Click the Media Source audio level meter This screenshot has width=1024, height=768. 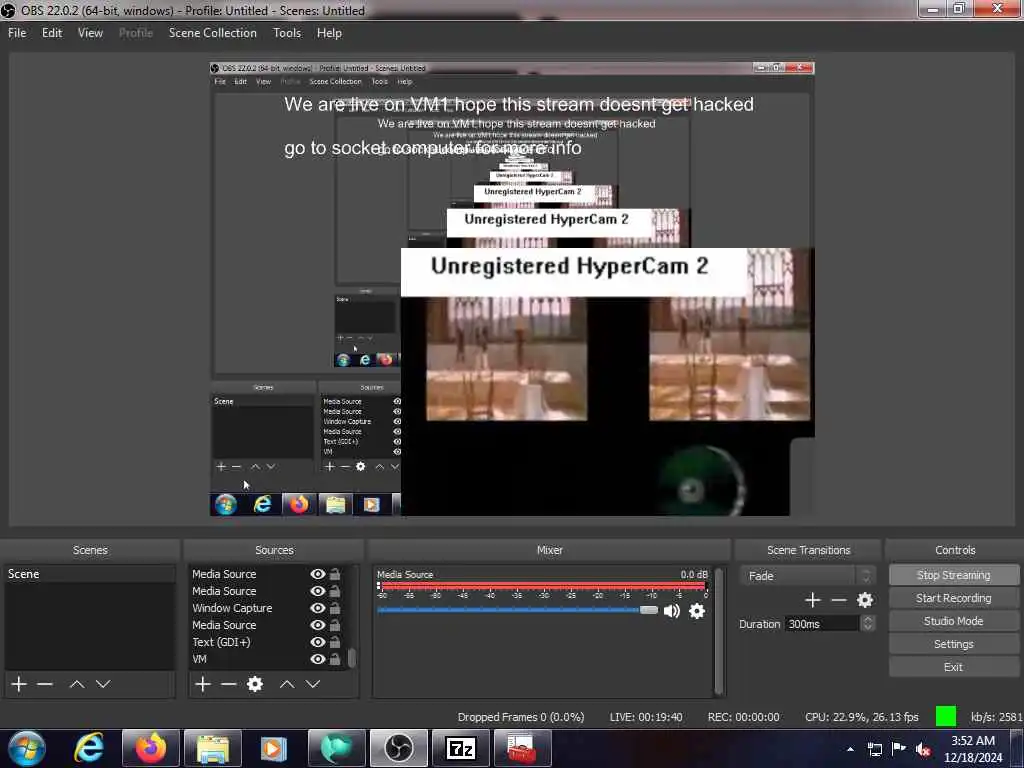[x=542, y=586]
